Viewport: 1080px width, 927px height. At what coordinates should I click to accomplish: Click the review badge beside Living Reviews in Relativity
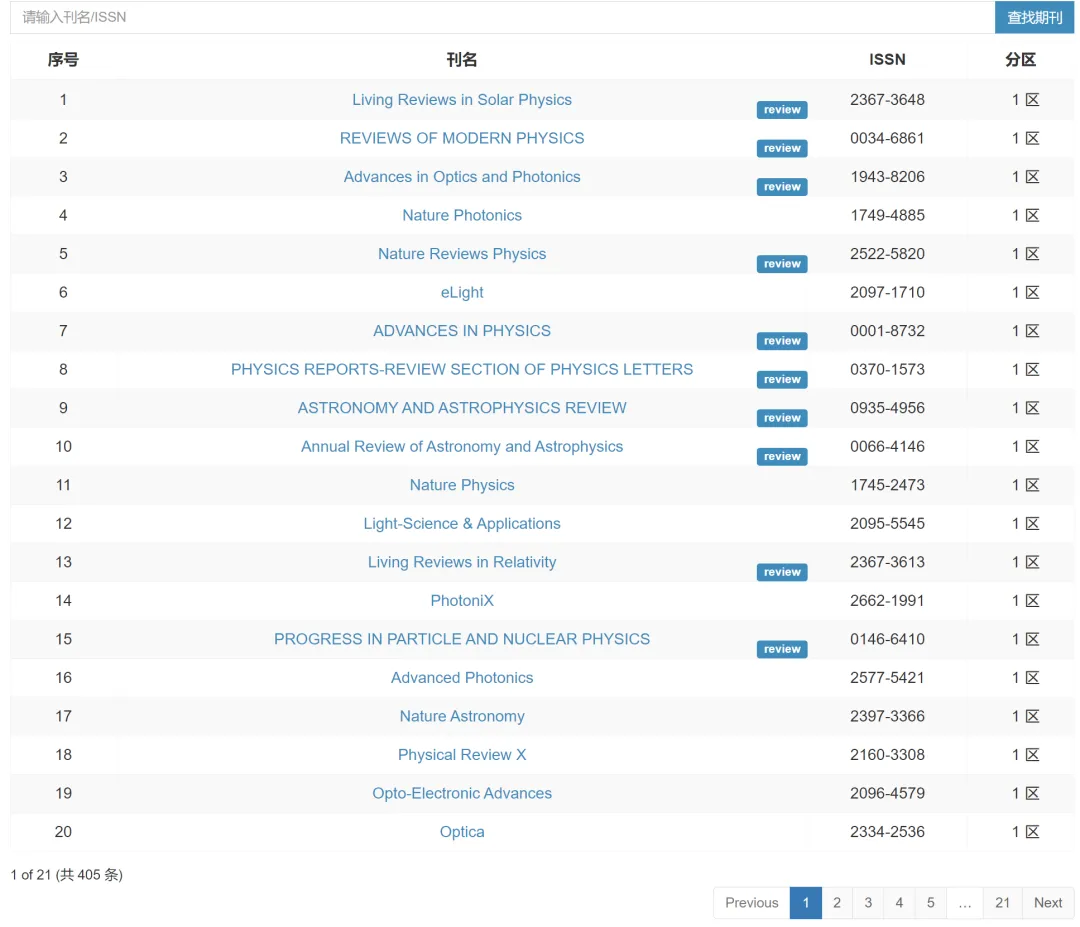(782, 572)
